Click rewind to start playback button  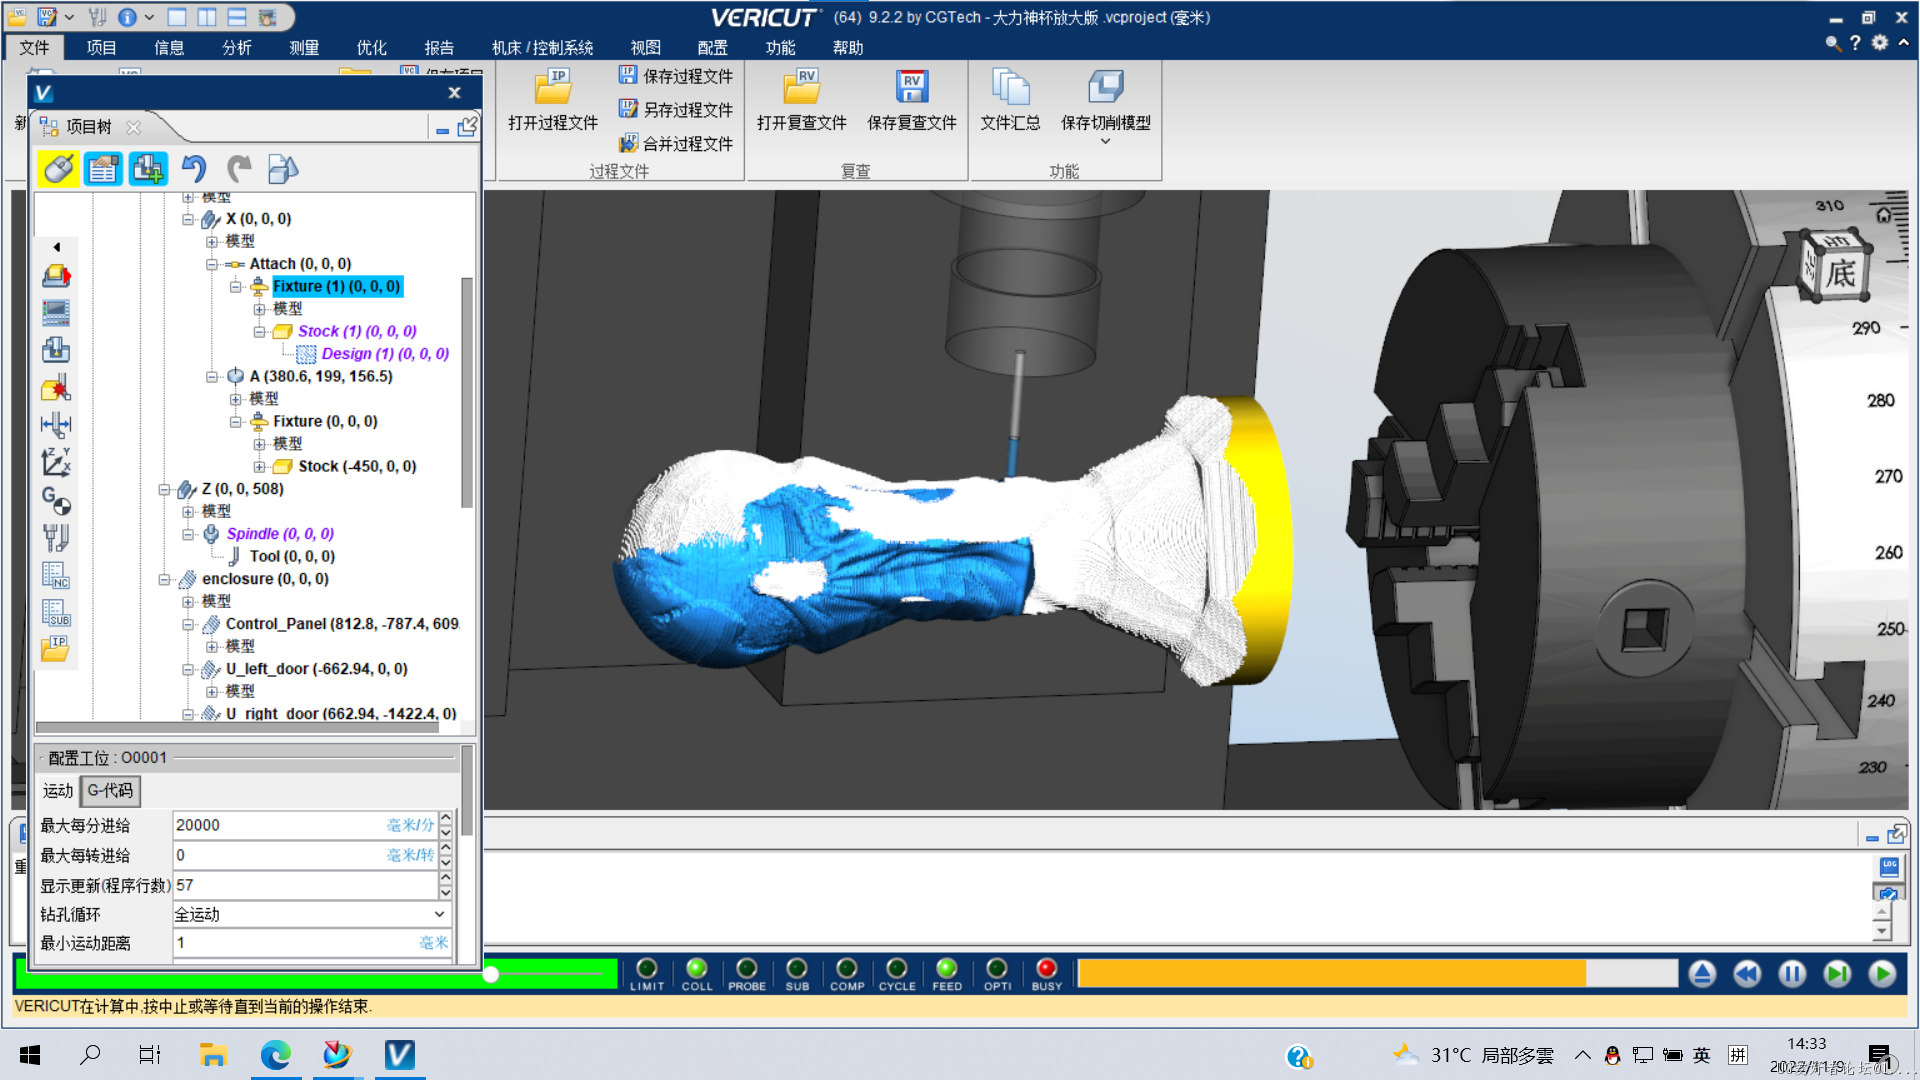pyautogui.click(x=1747, y=973)
